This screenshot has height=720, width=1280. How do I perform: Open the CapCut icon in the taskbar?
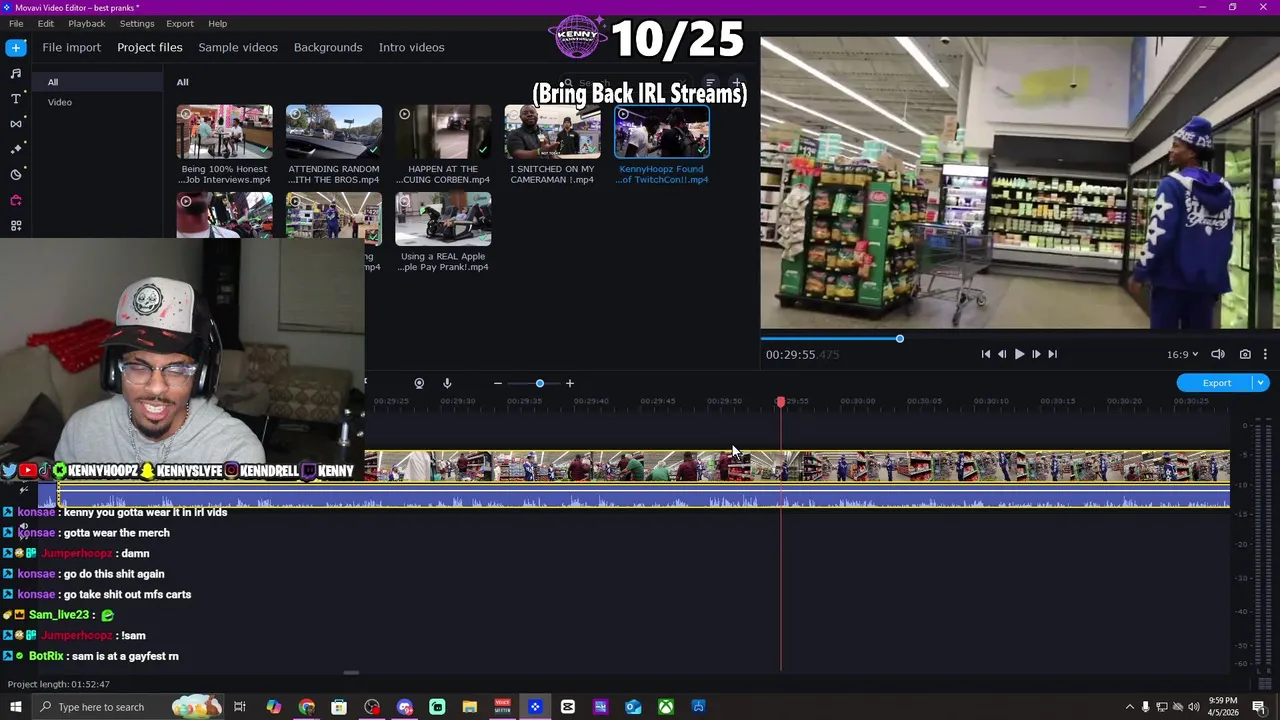(568, 707)
